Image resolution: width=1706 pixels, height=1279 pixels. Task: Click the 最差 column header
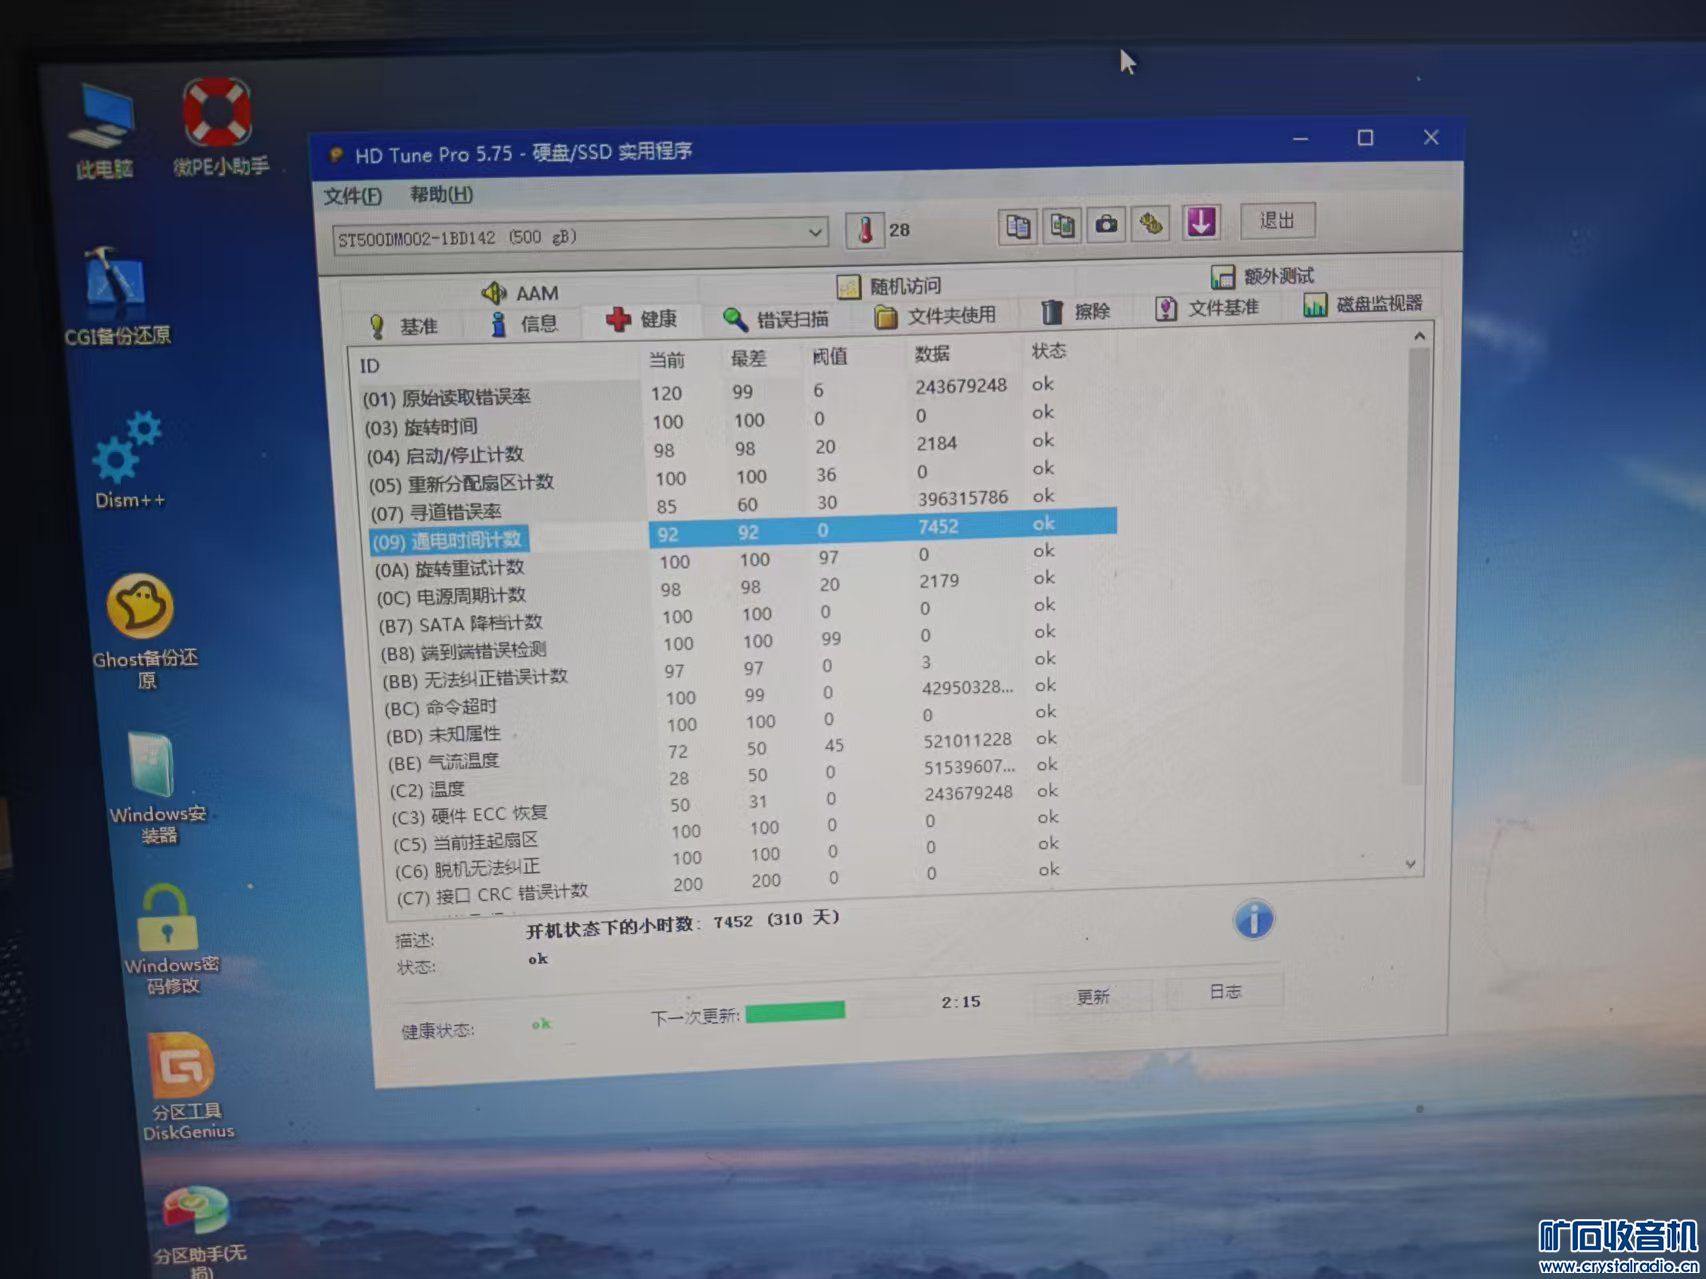click(748, 358)
